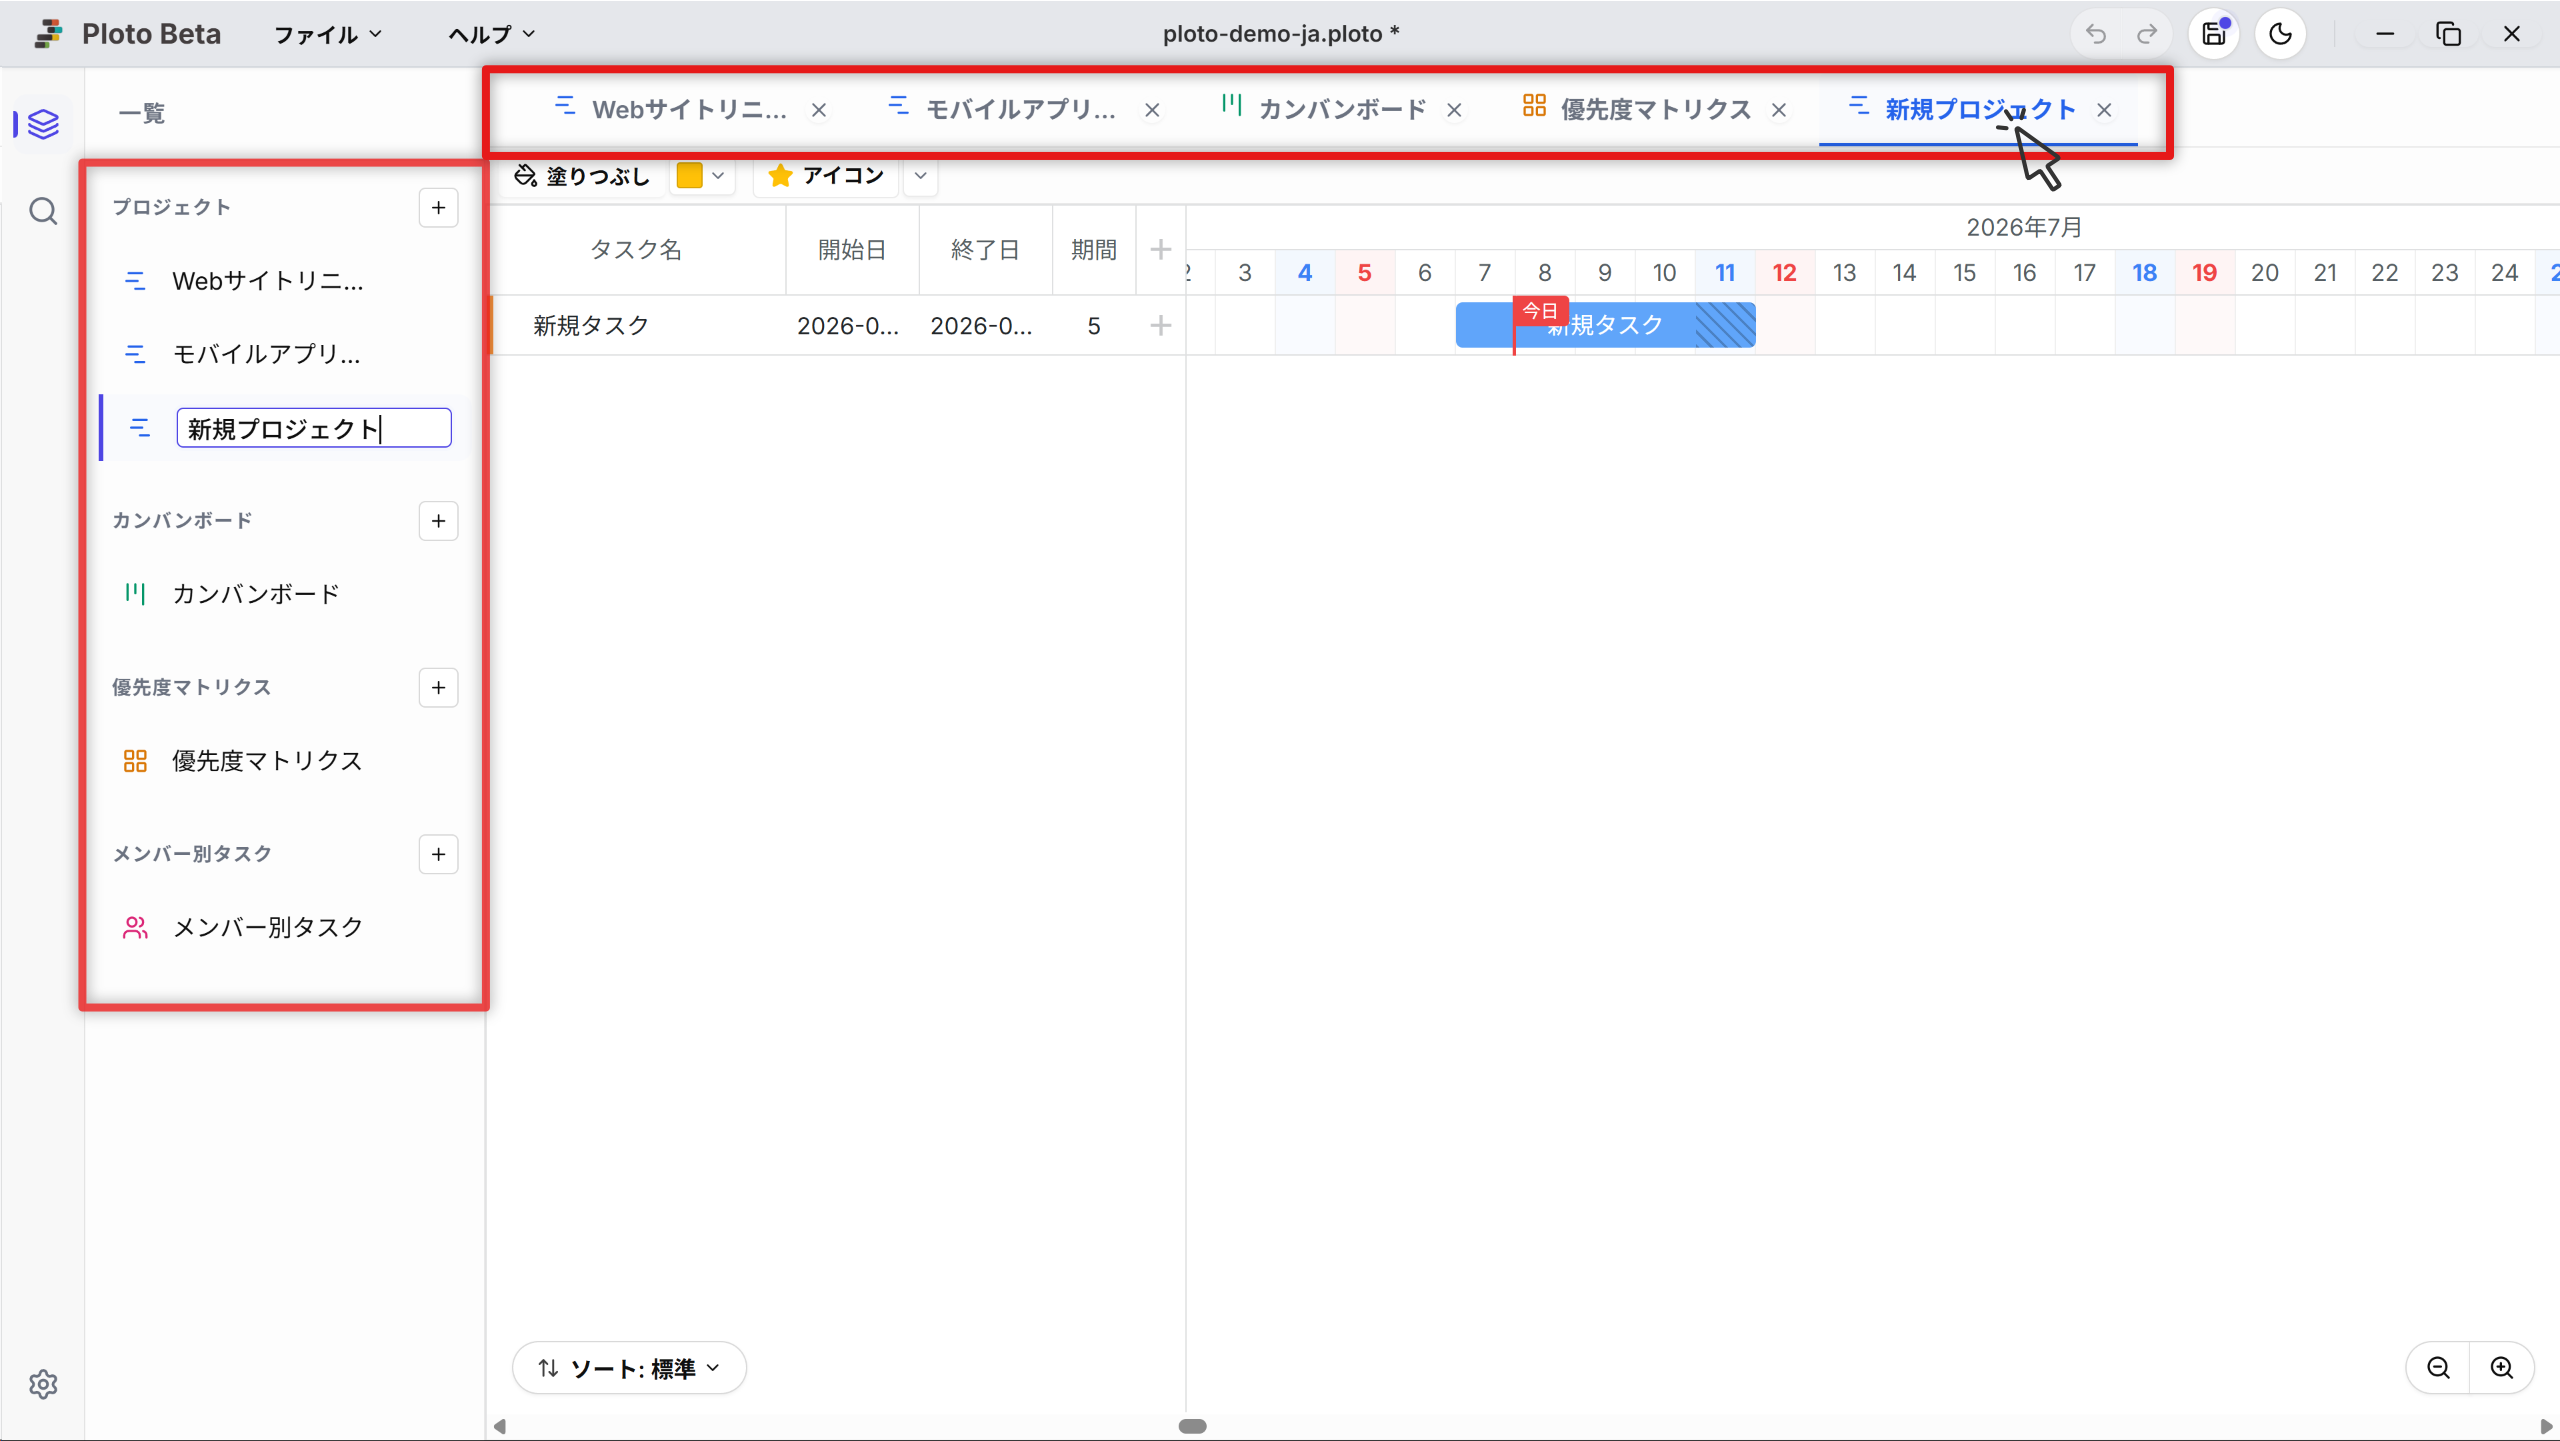Close the カンバンボード tab
The width and height of the screenshot is (2560, 1441).
click(1454, 110)
